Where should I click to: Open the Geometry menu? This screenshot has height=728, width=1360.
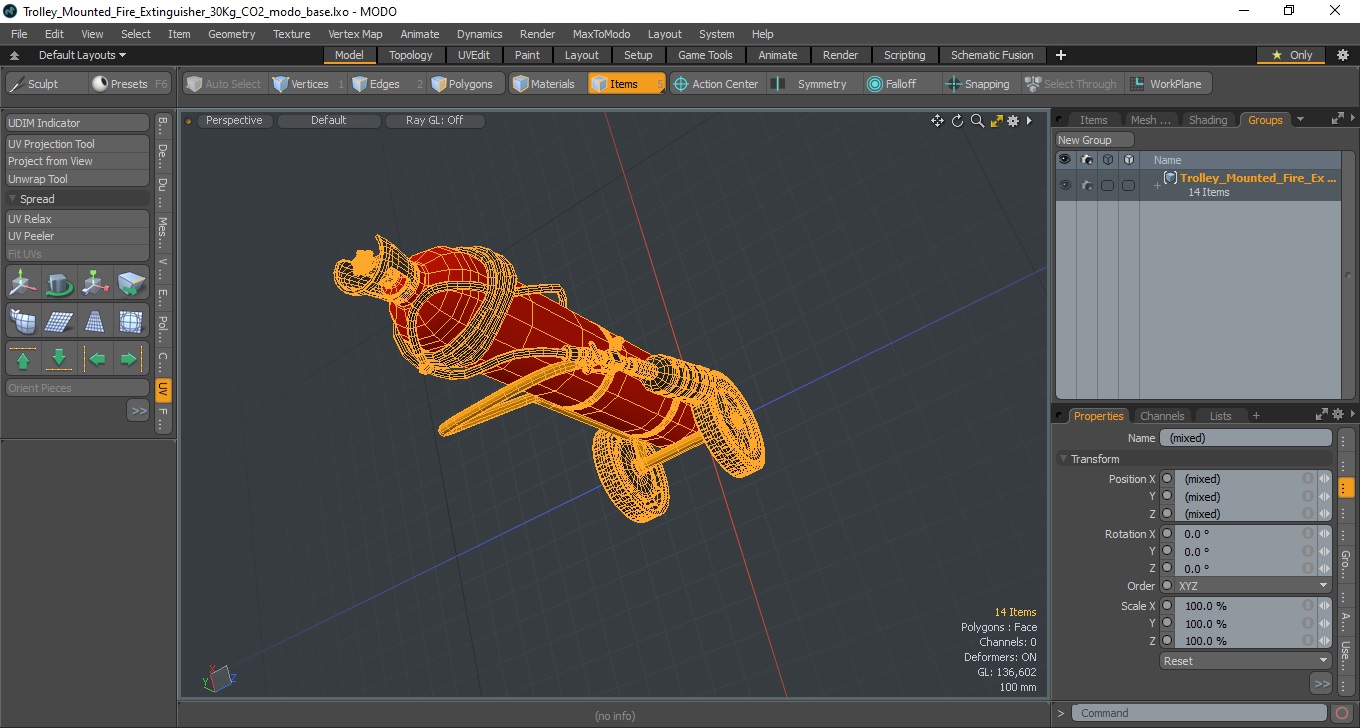point(232,34)
